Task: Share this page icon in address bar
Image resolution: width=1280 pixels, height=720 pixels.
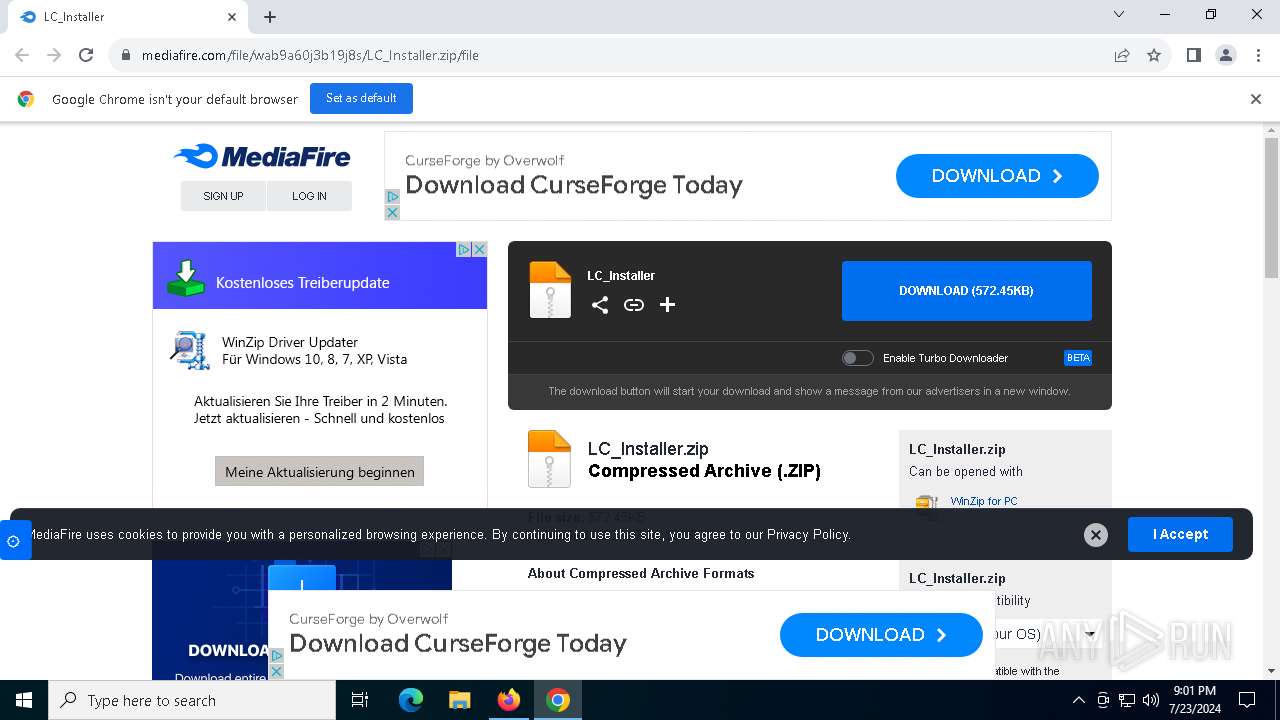Action: [x=1122, y=55]
